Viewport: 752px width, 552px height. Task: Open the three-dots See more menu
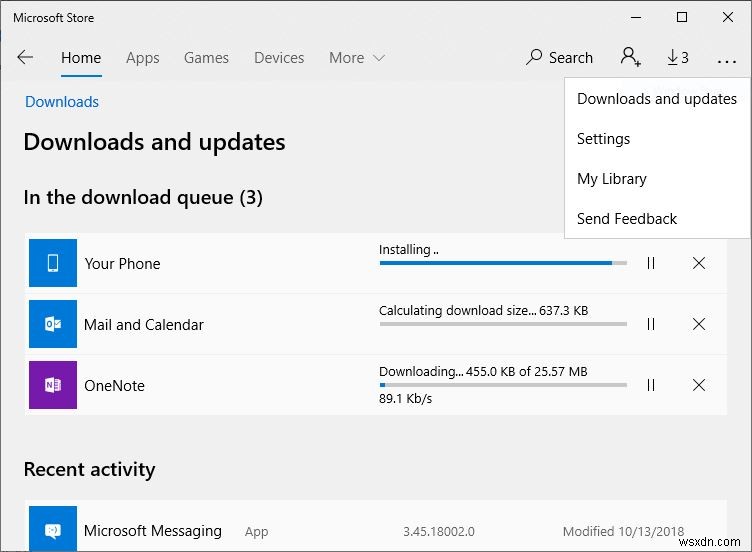pos(727,61)
